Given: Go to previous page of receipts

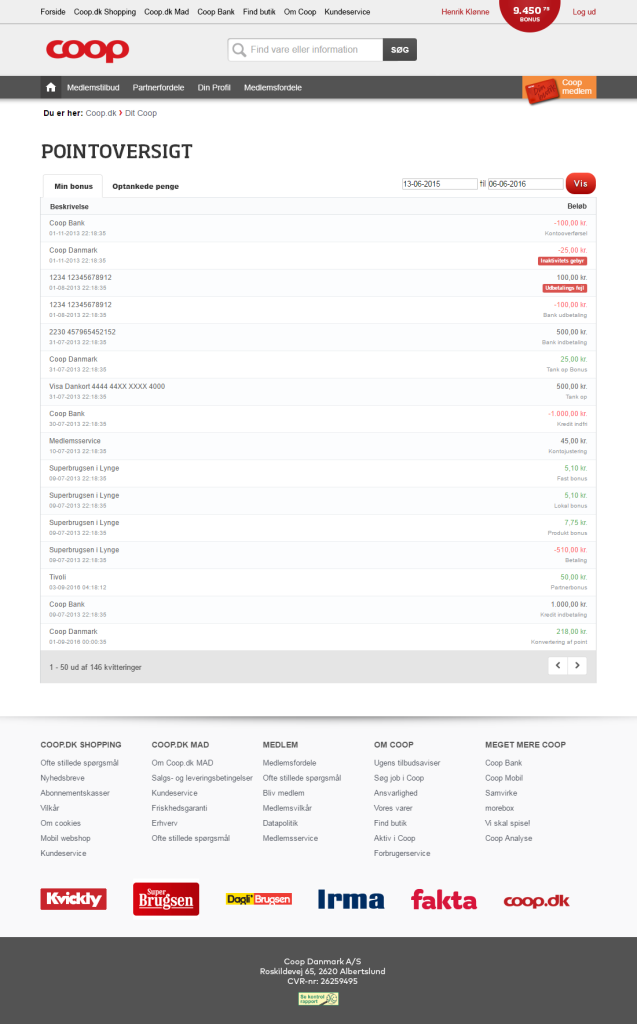Looking at the screenshot, I should pyautogui.click(x=559, y=665).
